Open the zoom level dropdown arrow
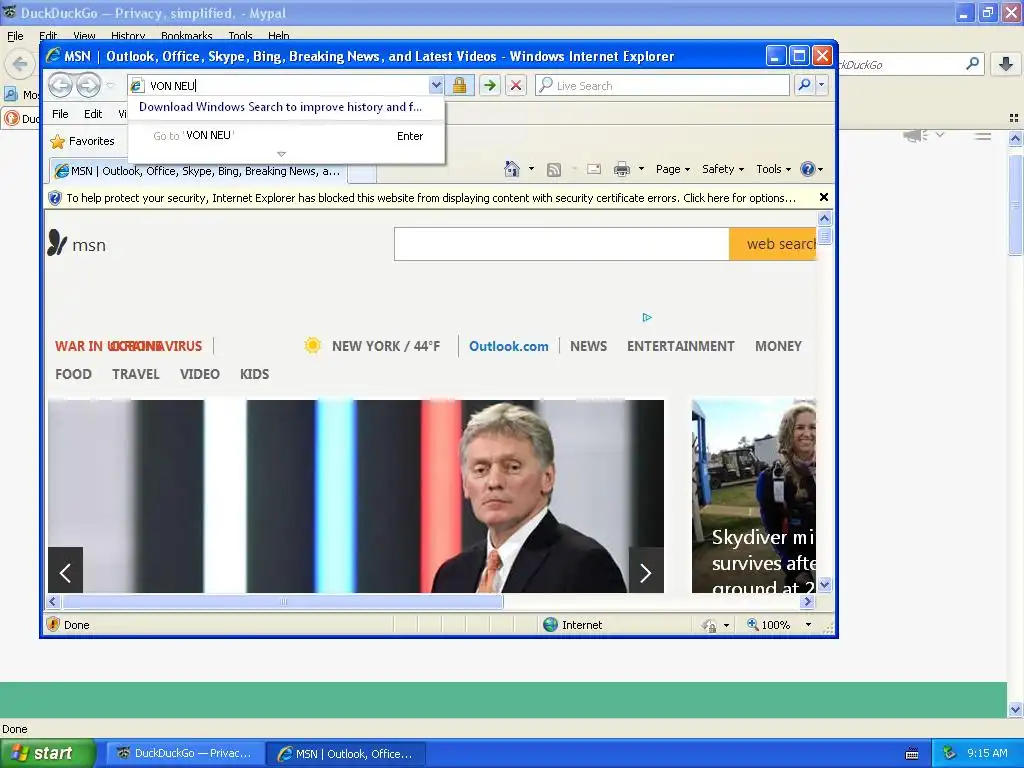The height and width of the screenshot is (768, 1024). pos(808,625)
